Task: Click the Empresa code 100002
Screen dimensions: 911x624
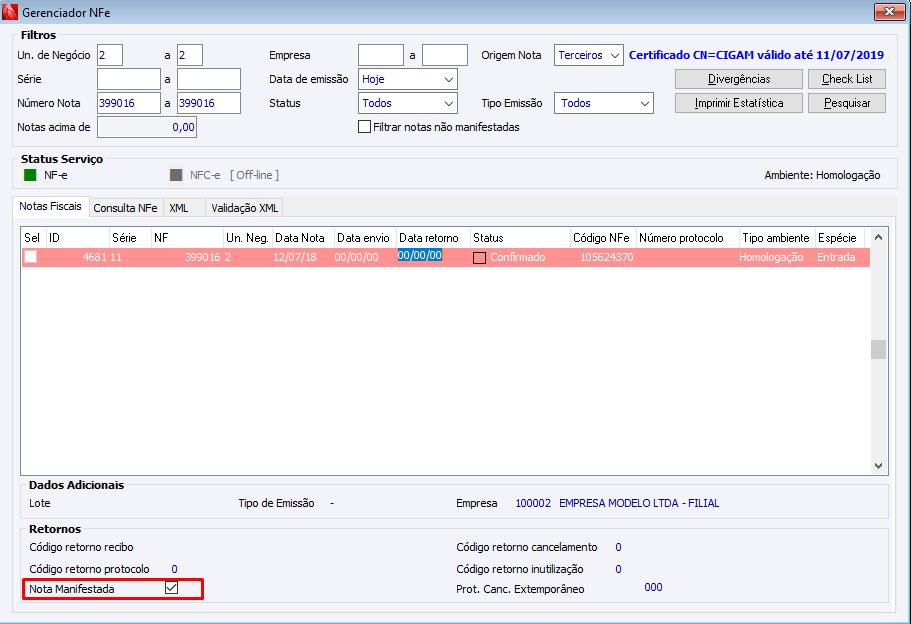Action: pos(533,503)
